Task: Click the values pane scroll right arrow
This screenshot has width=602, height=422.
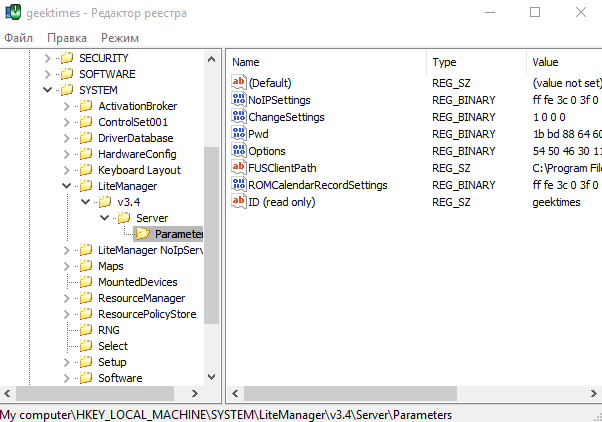Action: [x=594, y=393]
